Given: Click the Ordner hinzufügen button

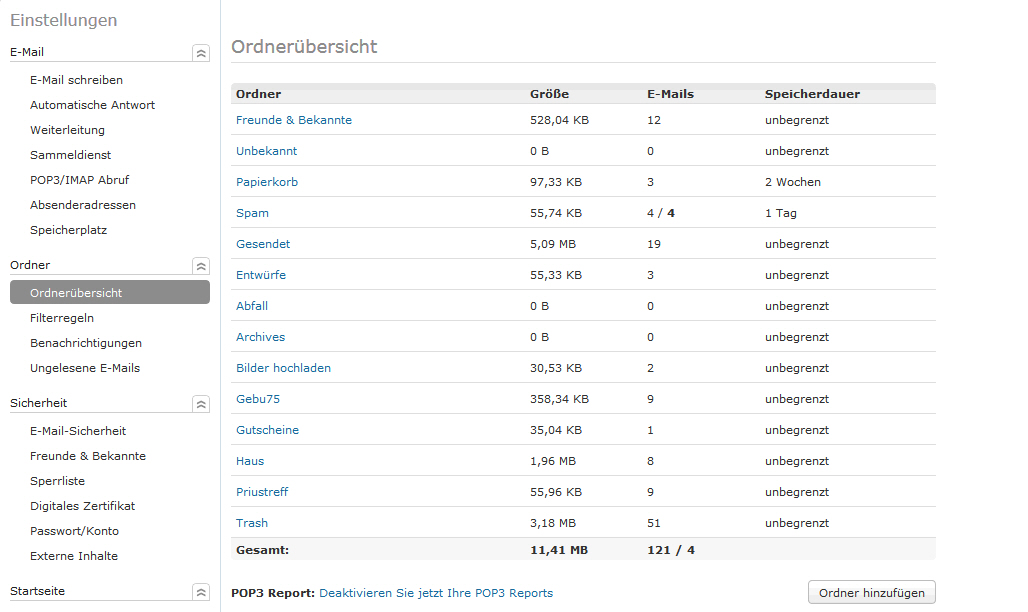Looking at the screenshot, I should (x=872, y=593).
